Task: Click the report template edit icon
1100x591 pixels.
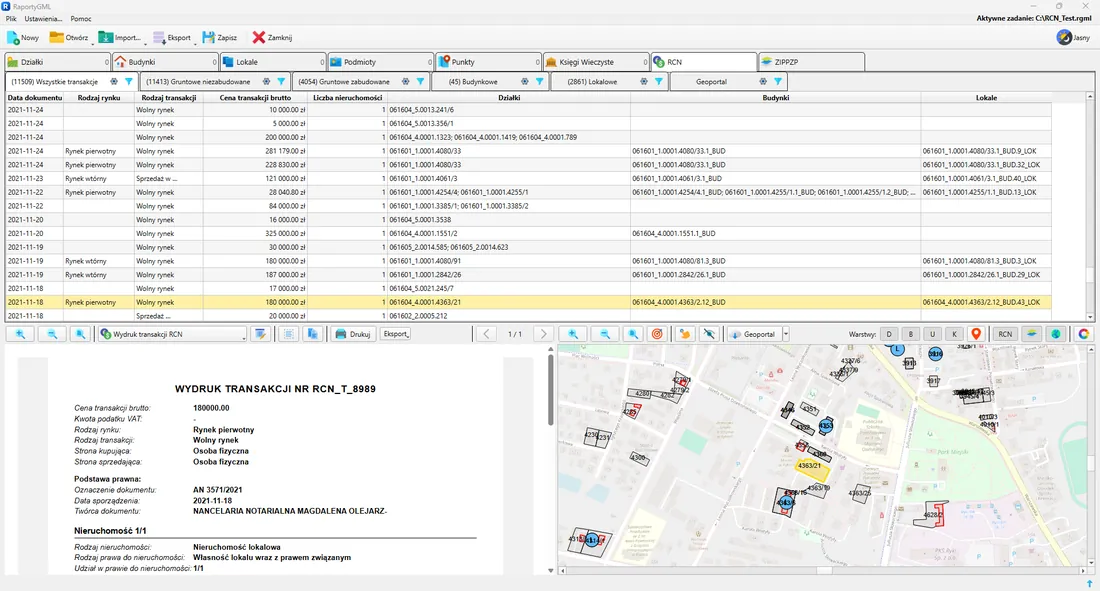Action: pyautogui.click(x=260, y=334)
